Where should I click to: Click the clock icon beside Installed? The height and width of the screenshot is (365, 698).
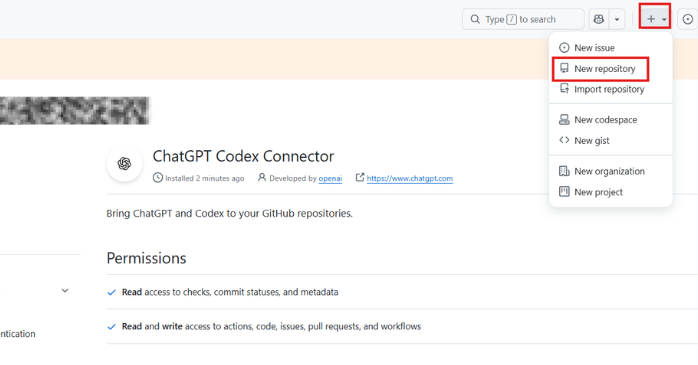(x=158, y=178)
